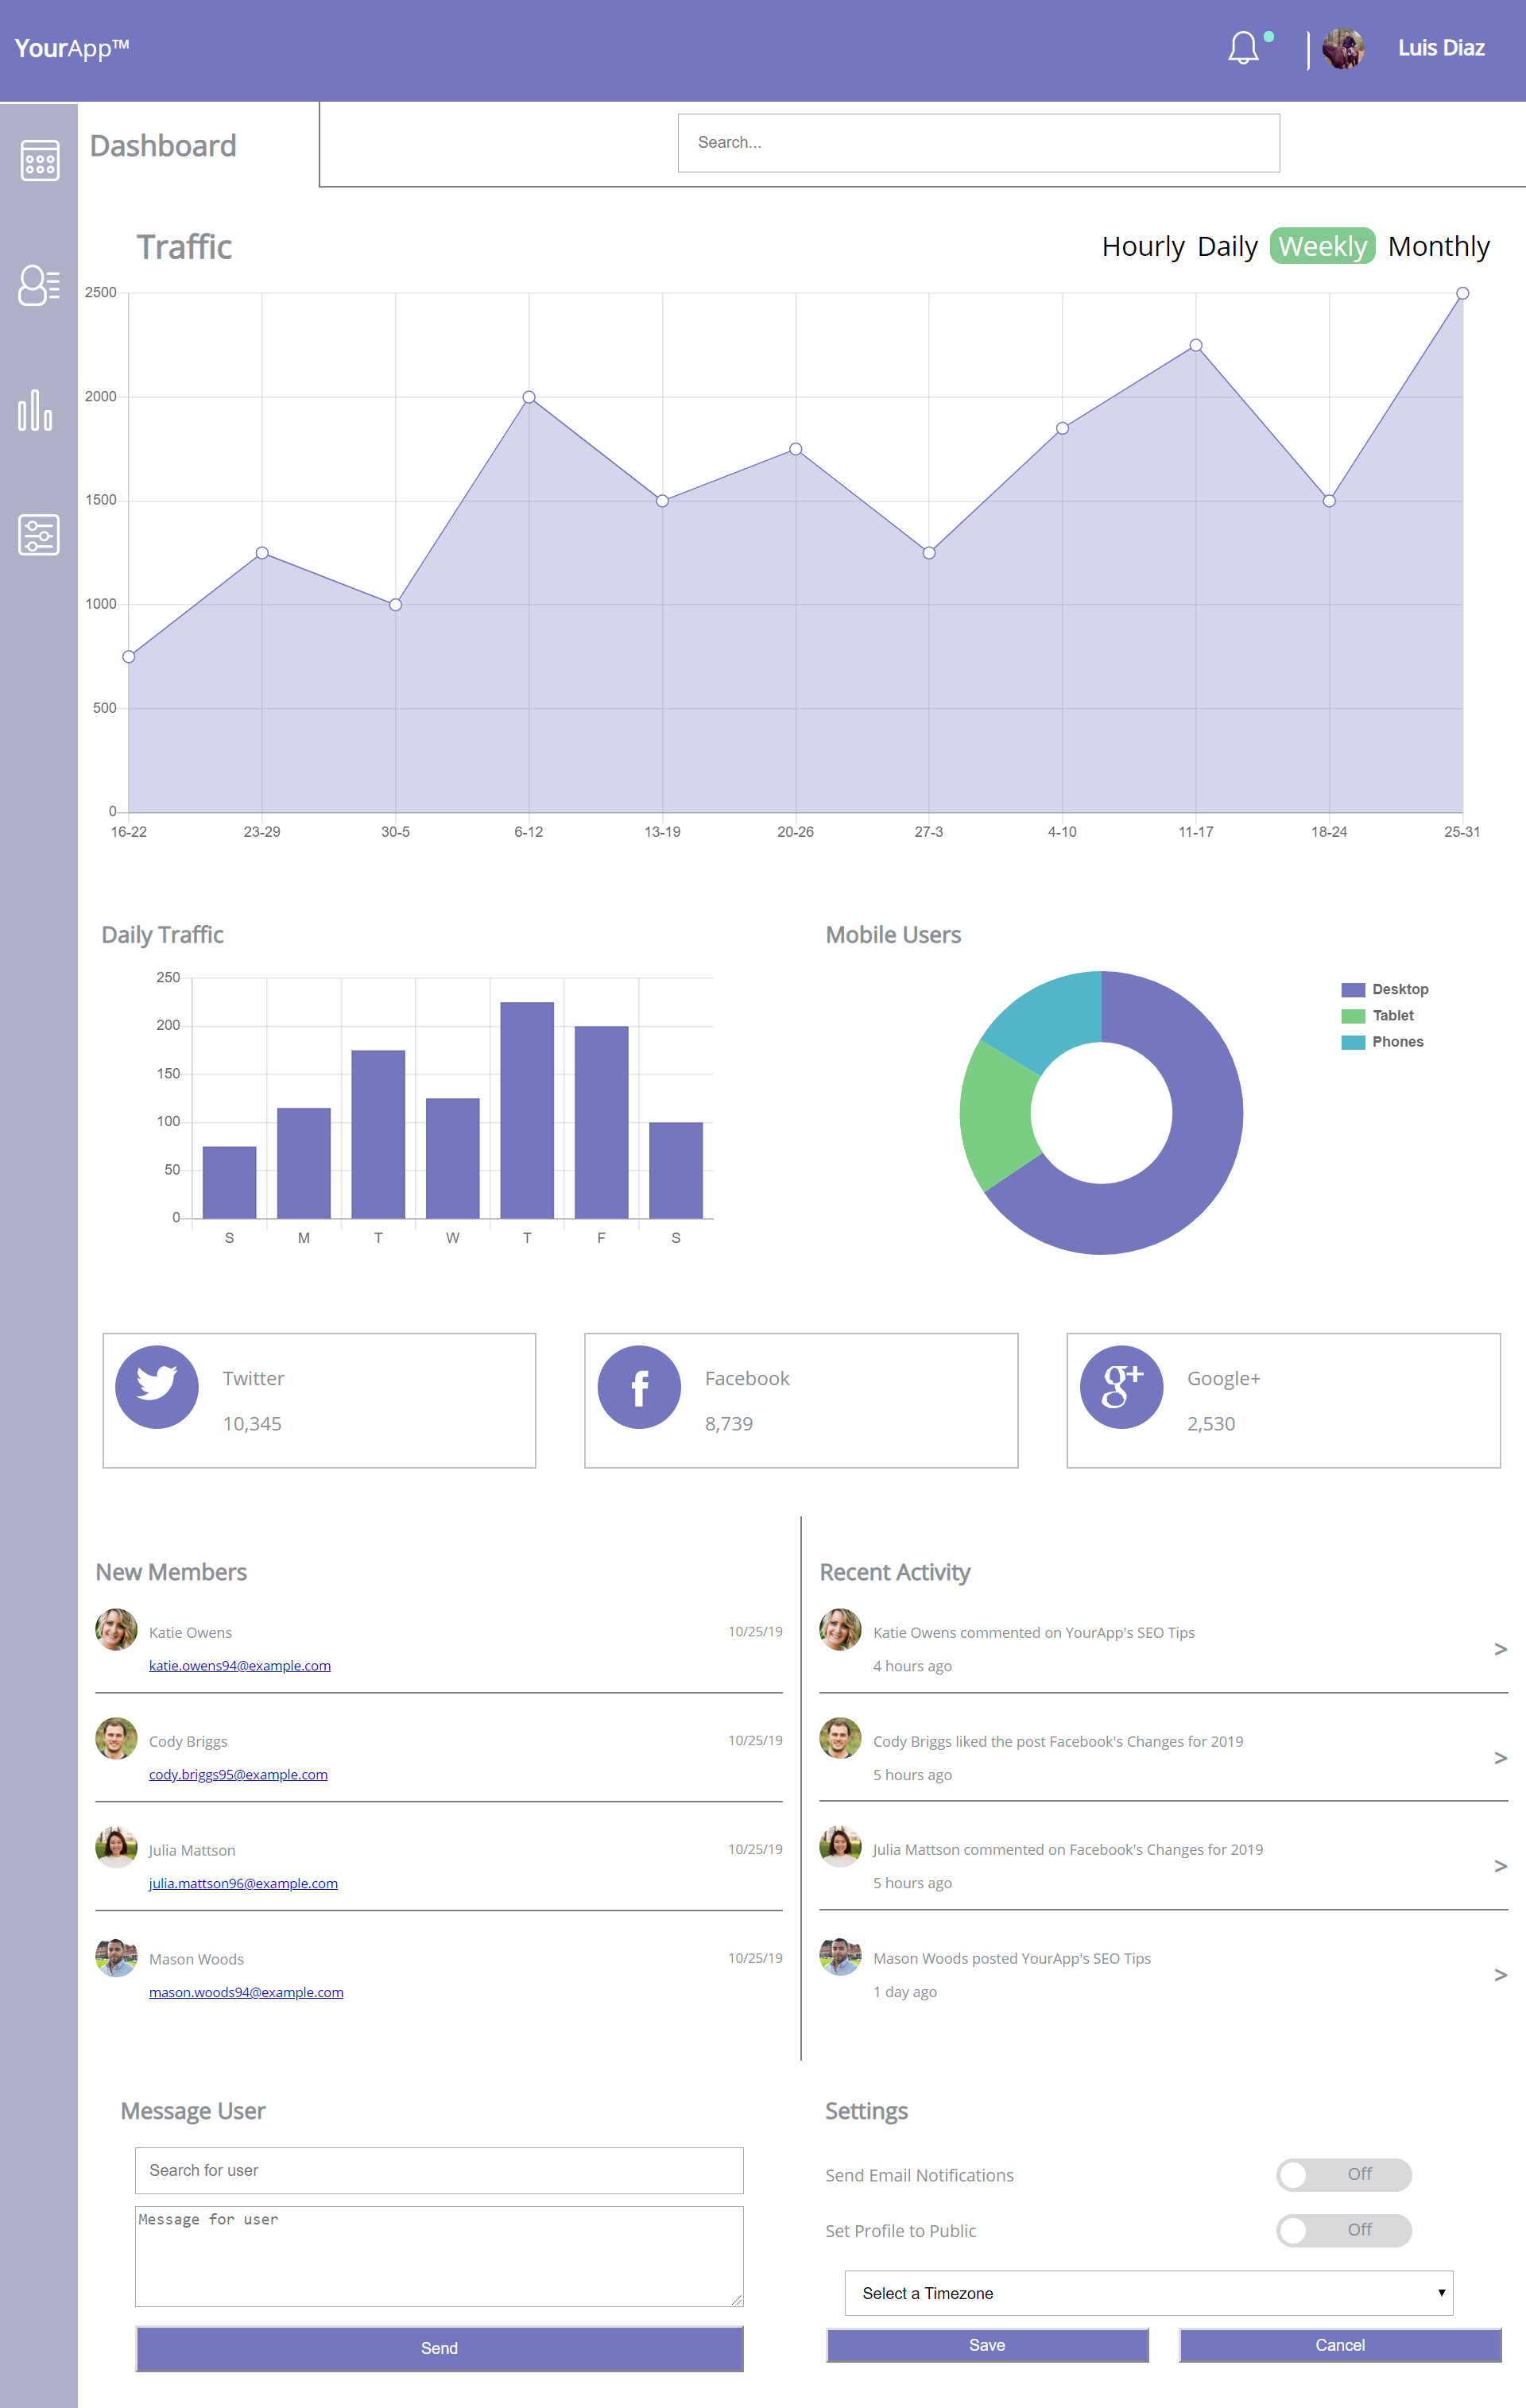The image size is (1526, 2408).
Task: Switch traffic chart to Hourly
Action: coord(1142,246)
